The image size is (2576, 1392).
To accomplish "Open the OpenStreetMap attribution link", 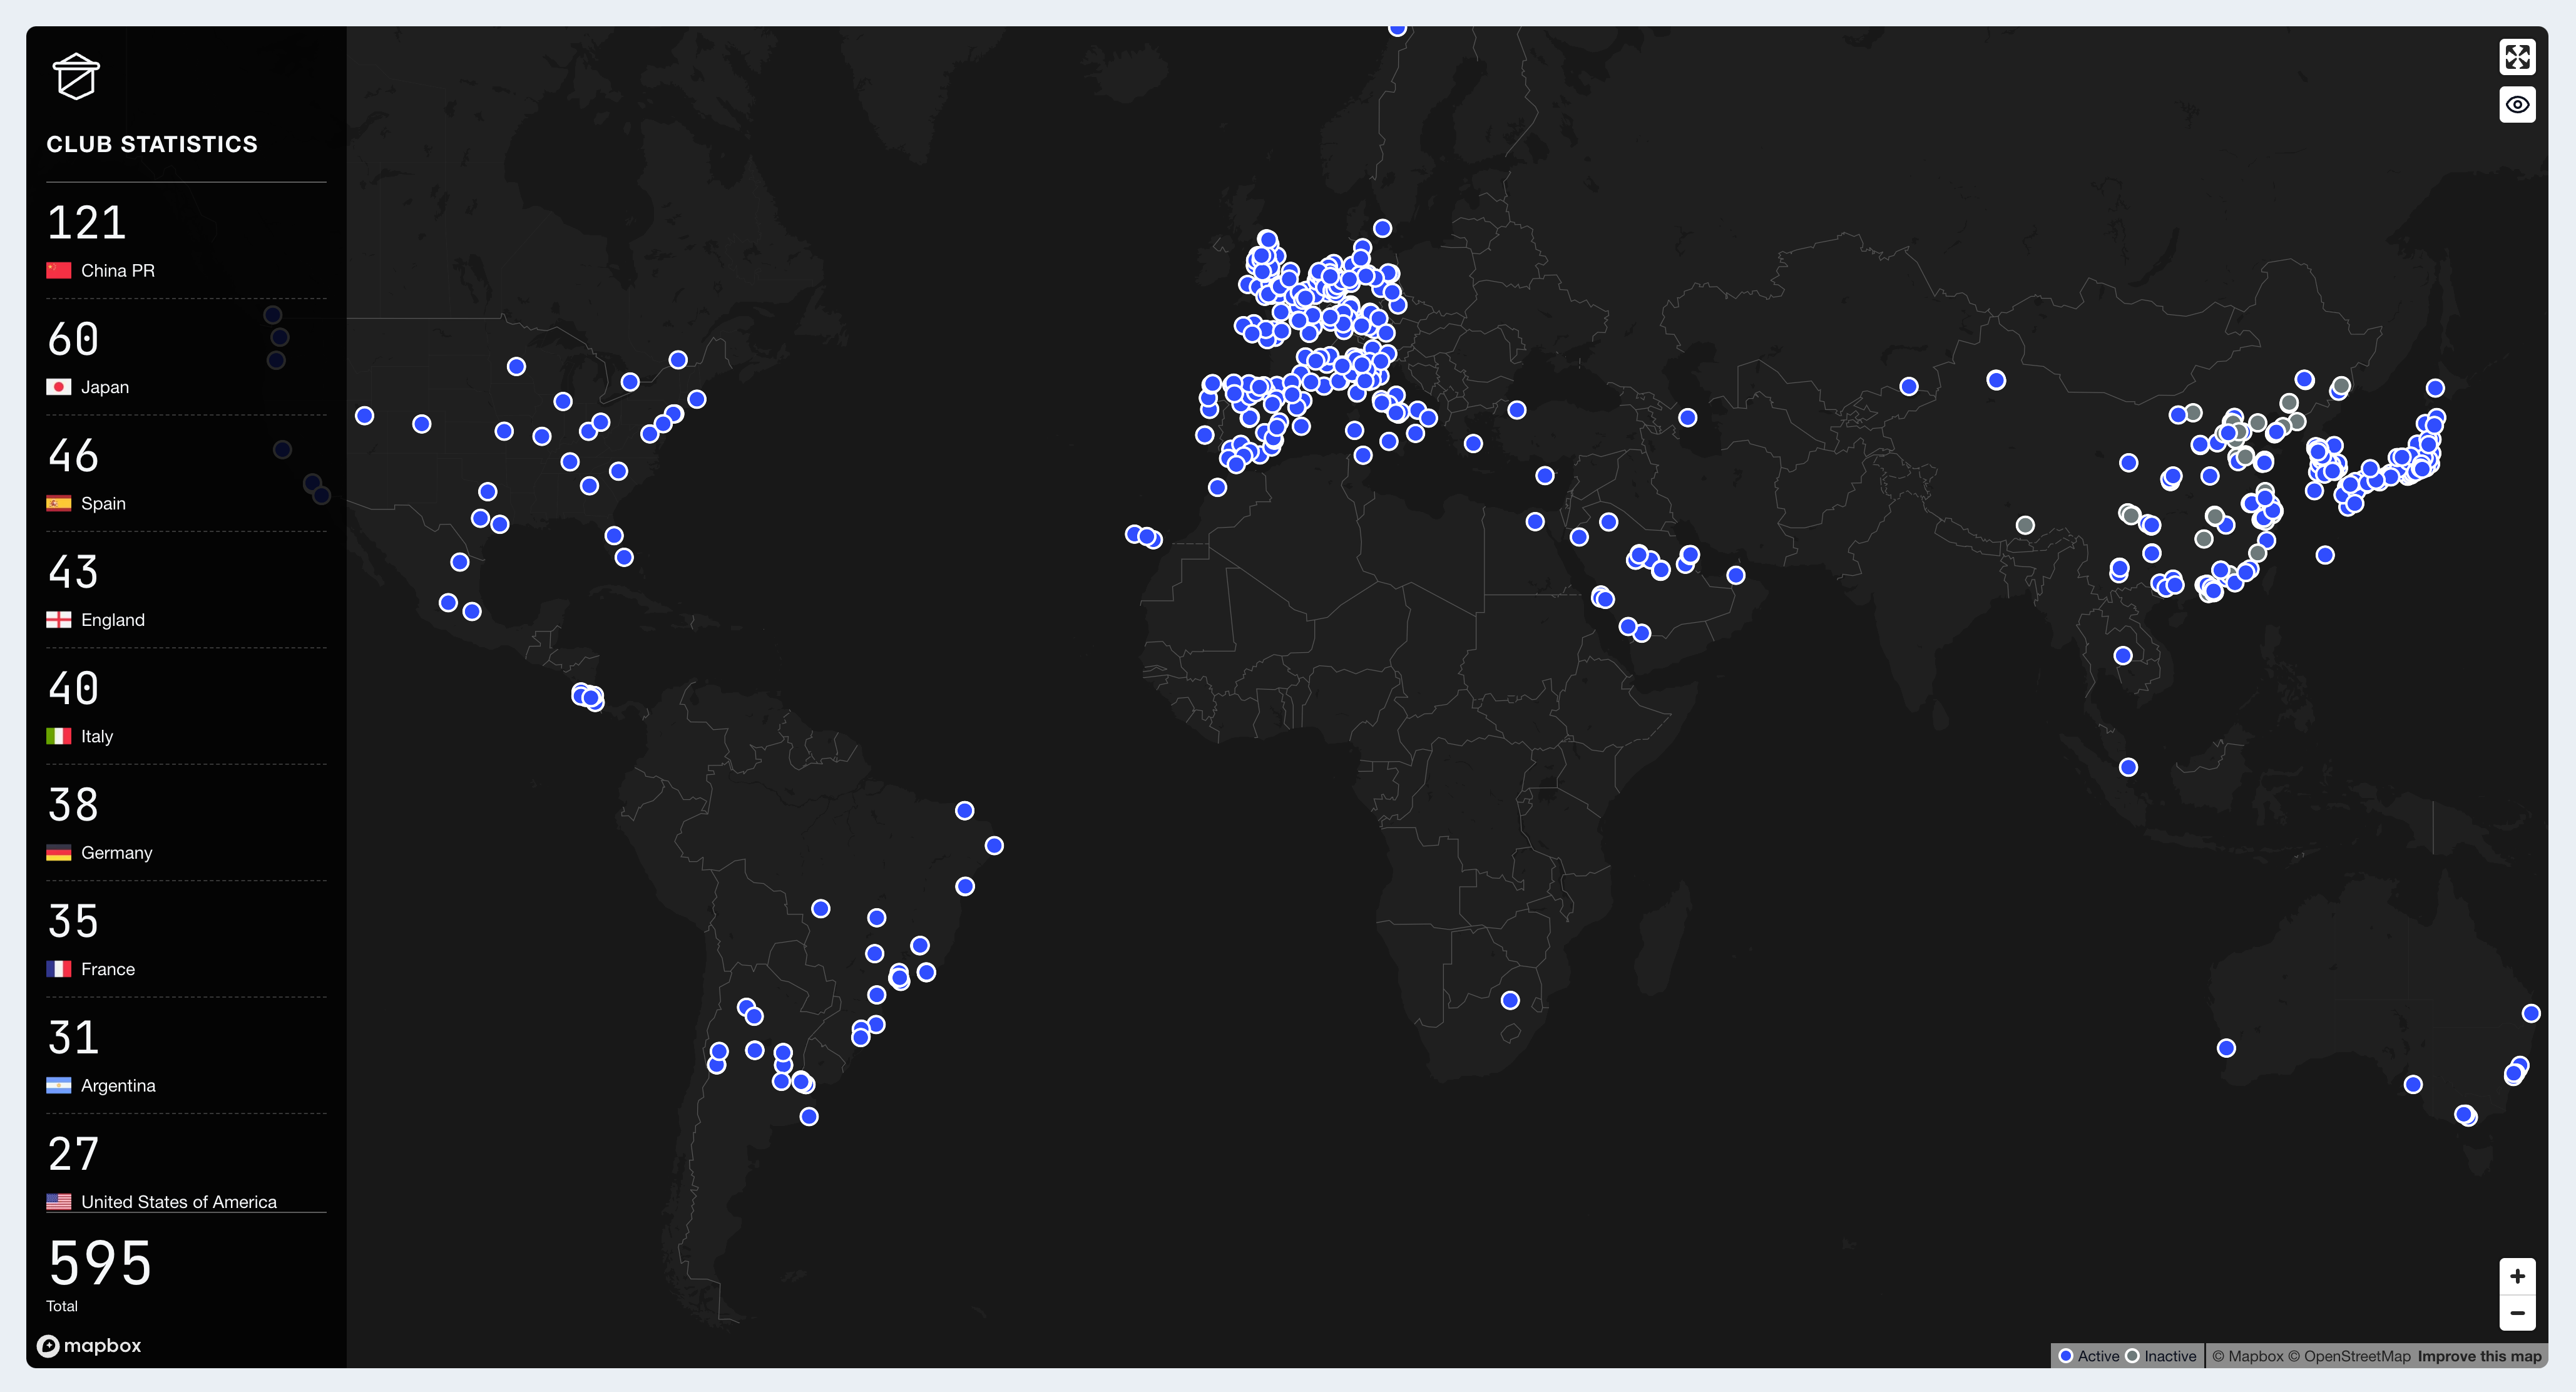I will click(x=2350, y=1357).
